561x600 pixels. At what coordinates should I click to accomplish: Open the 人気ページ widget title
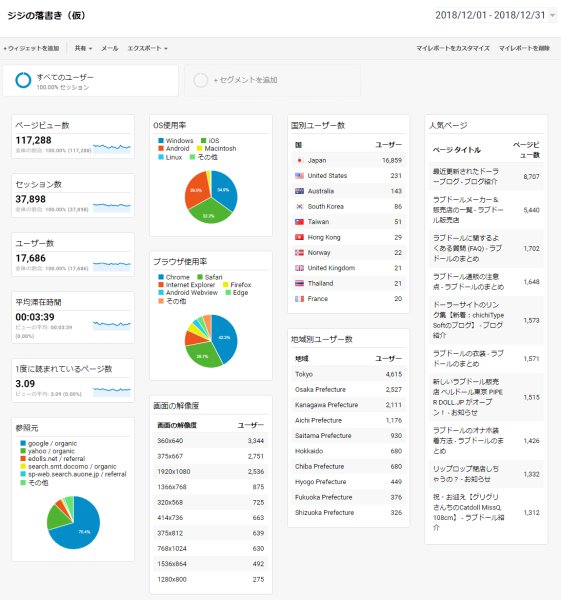(448, 125)
